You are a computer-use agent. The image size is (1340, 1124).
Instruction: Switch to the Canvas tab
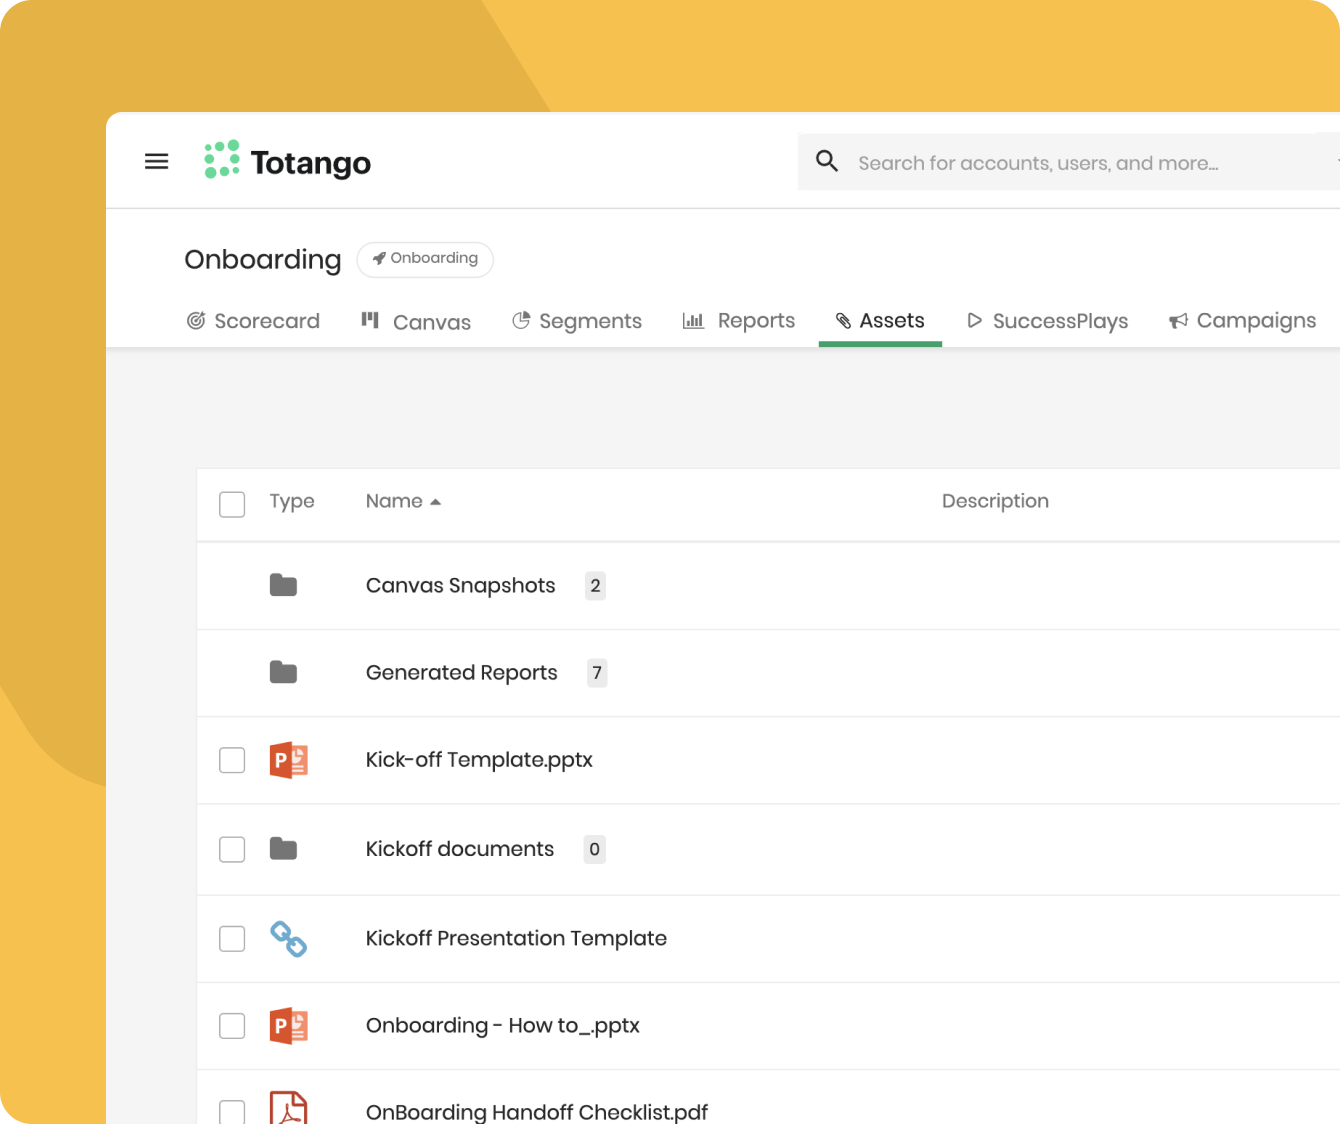(x=416, y=321)
